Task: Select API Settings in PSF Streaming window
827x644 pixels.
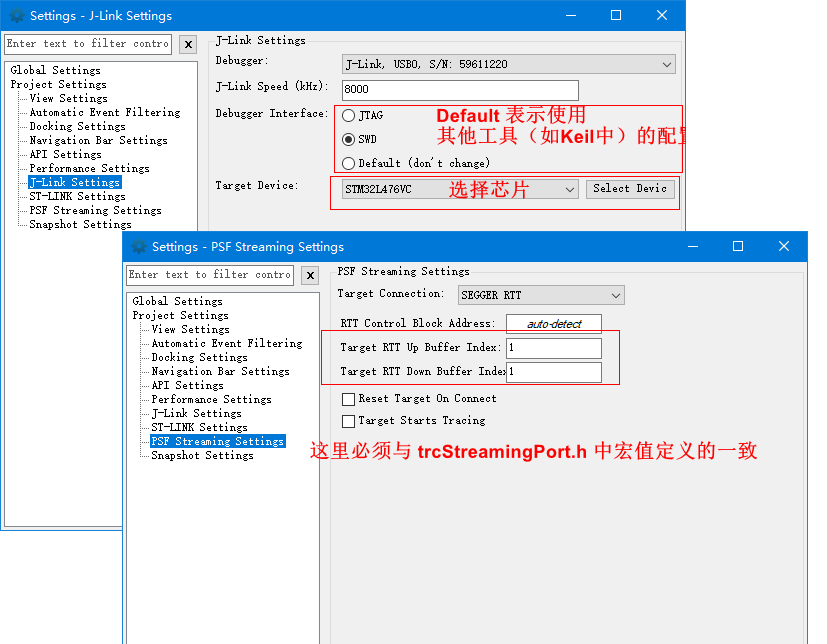Action: point(187,386)
